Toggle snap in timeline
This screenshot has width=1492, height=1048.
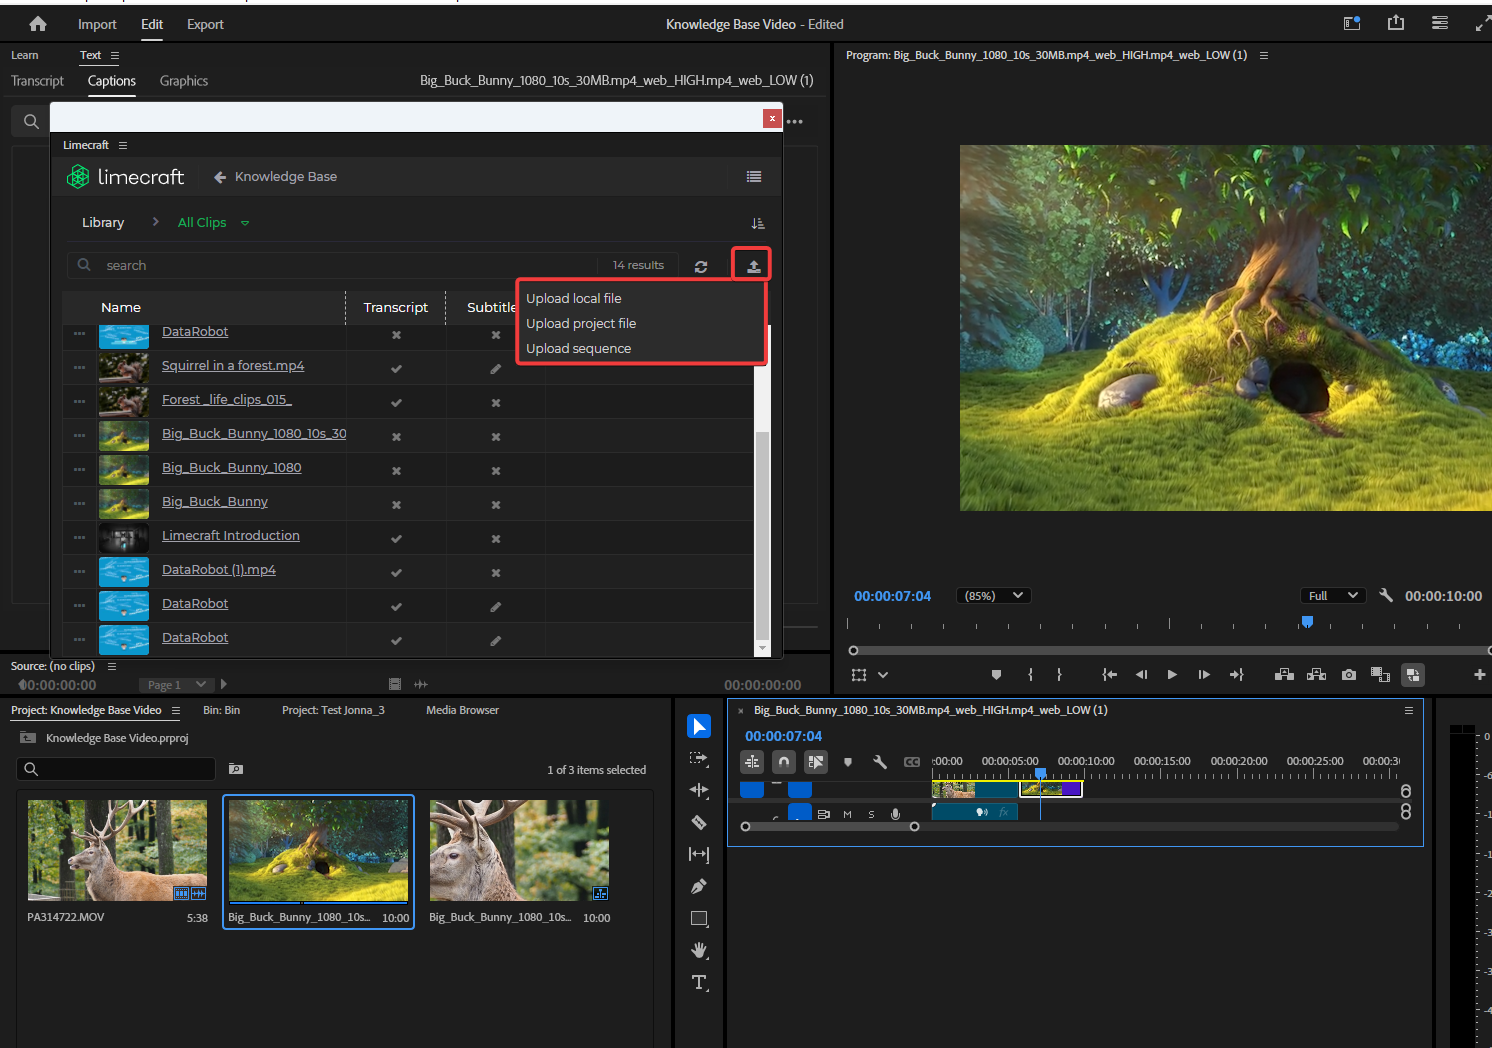coord(784,762)
